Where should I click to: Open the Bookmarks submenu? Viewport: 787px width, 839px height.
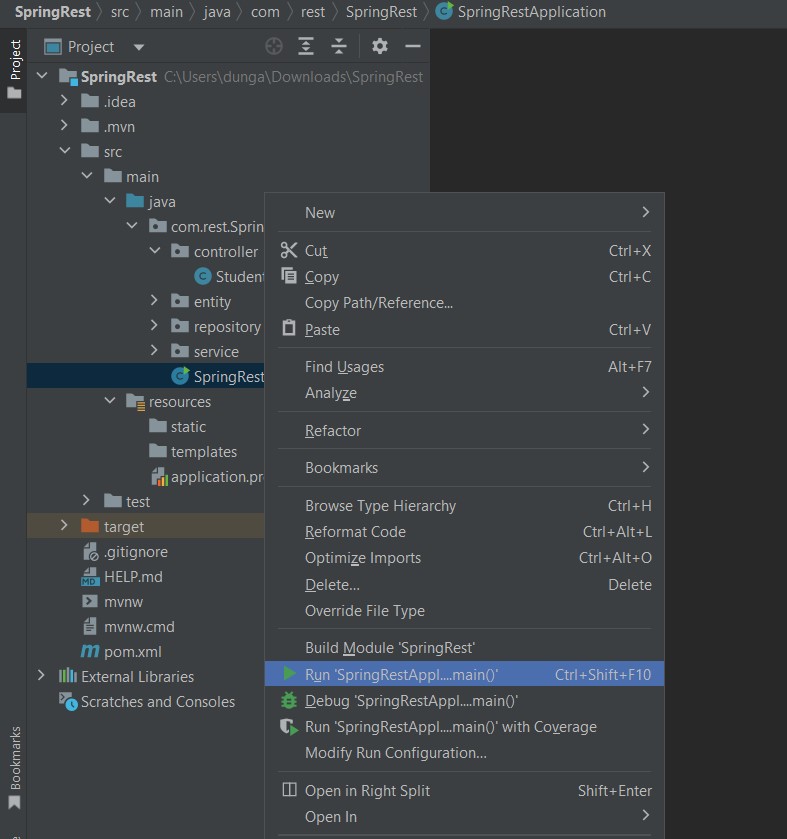tap(464, 468)
